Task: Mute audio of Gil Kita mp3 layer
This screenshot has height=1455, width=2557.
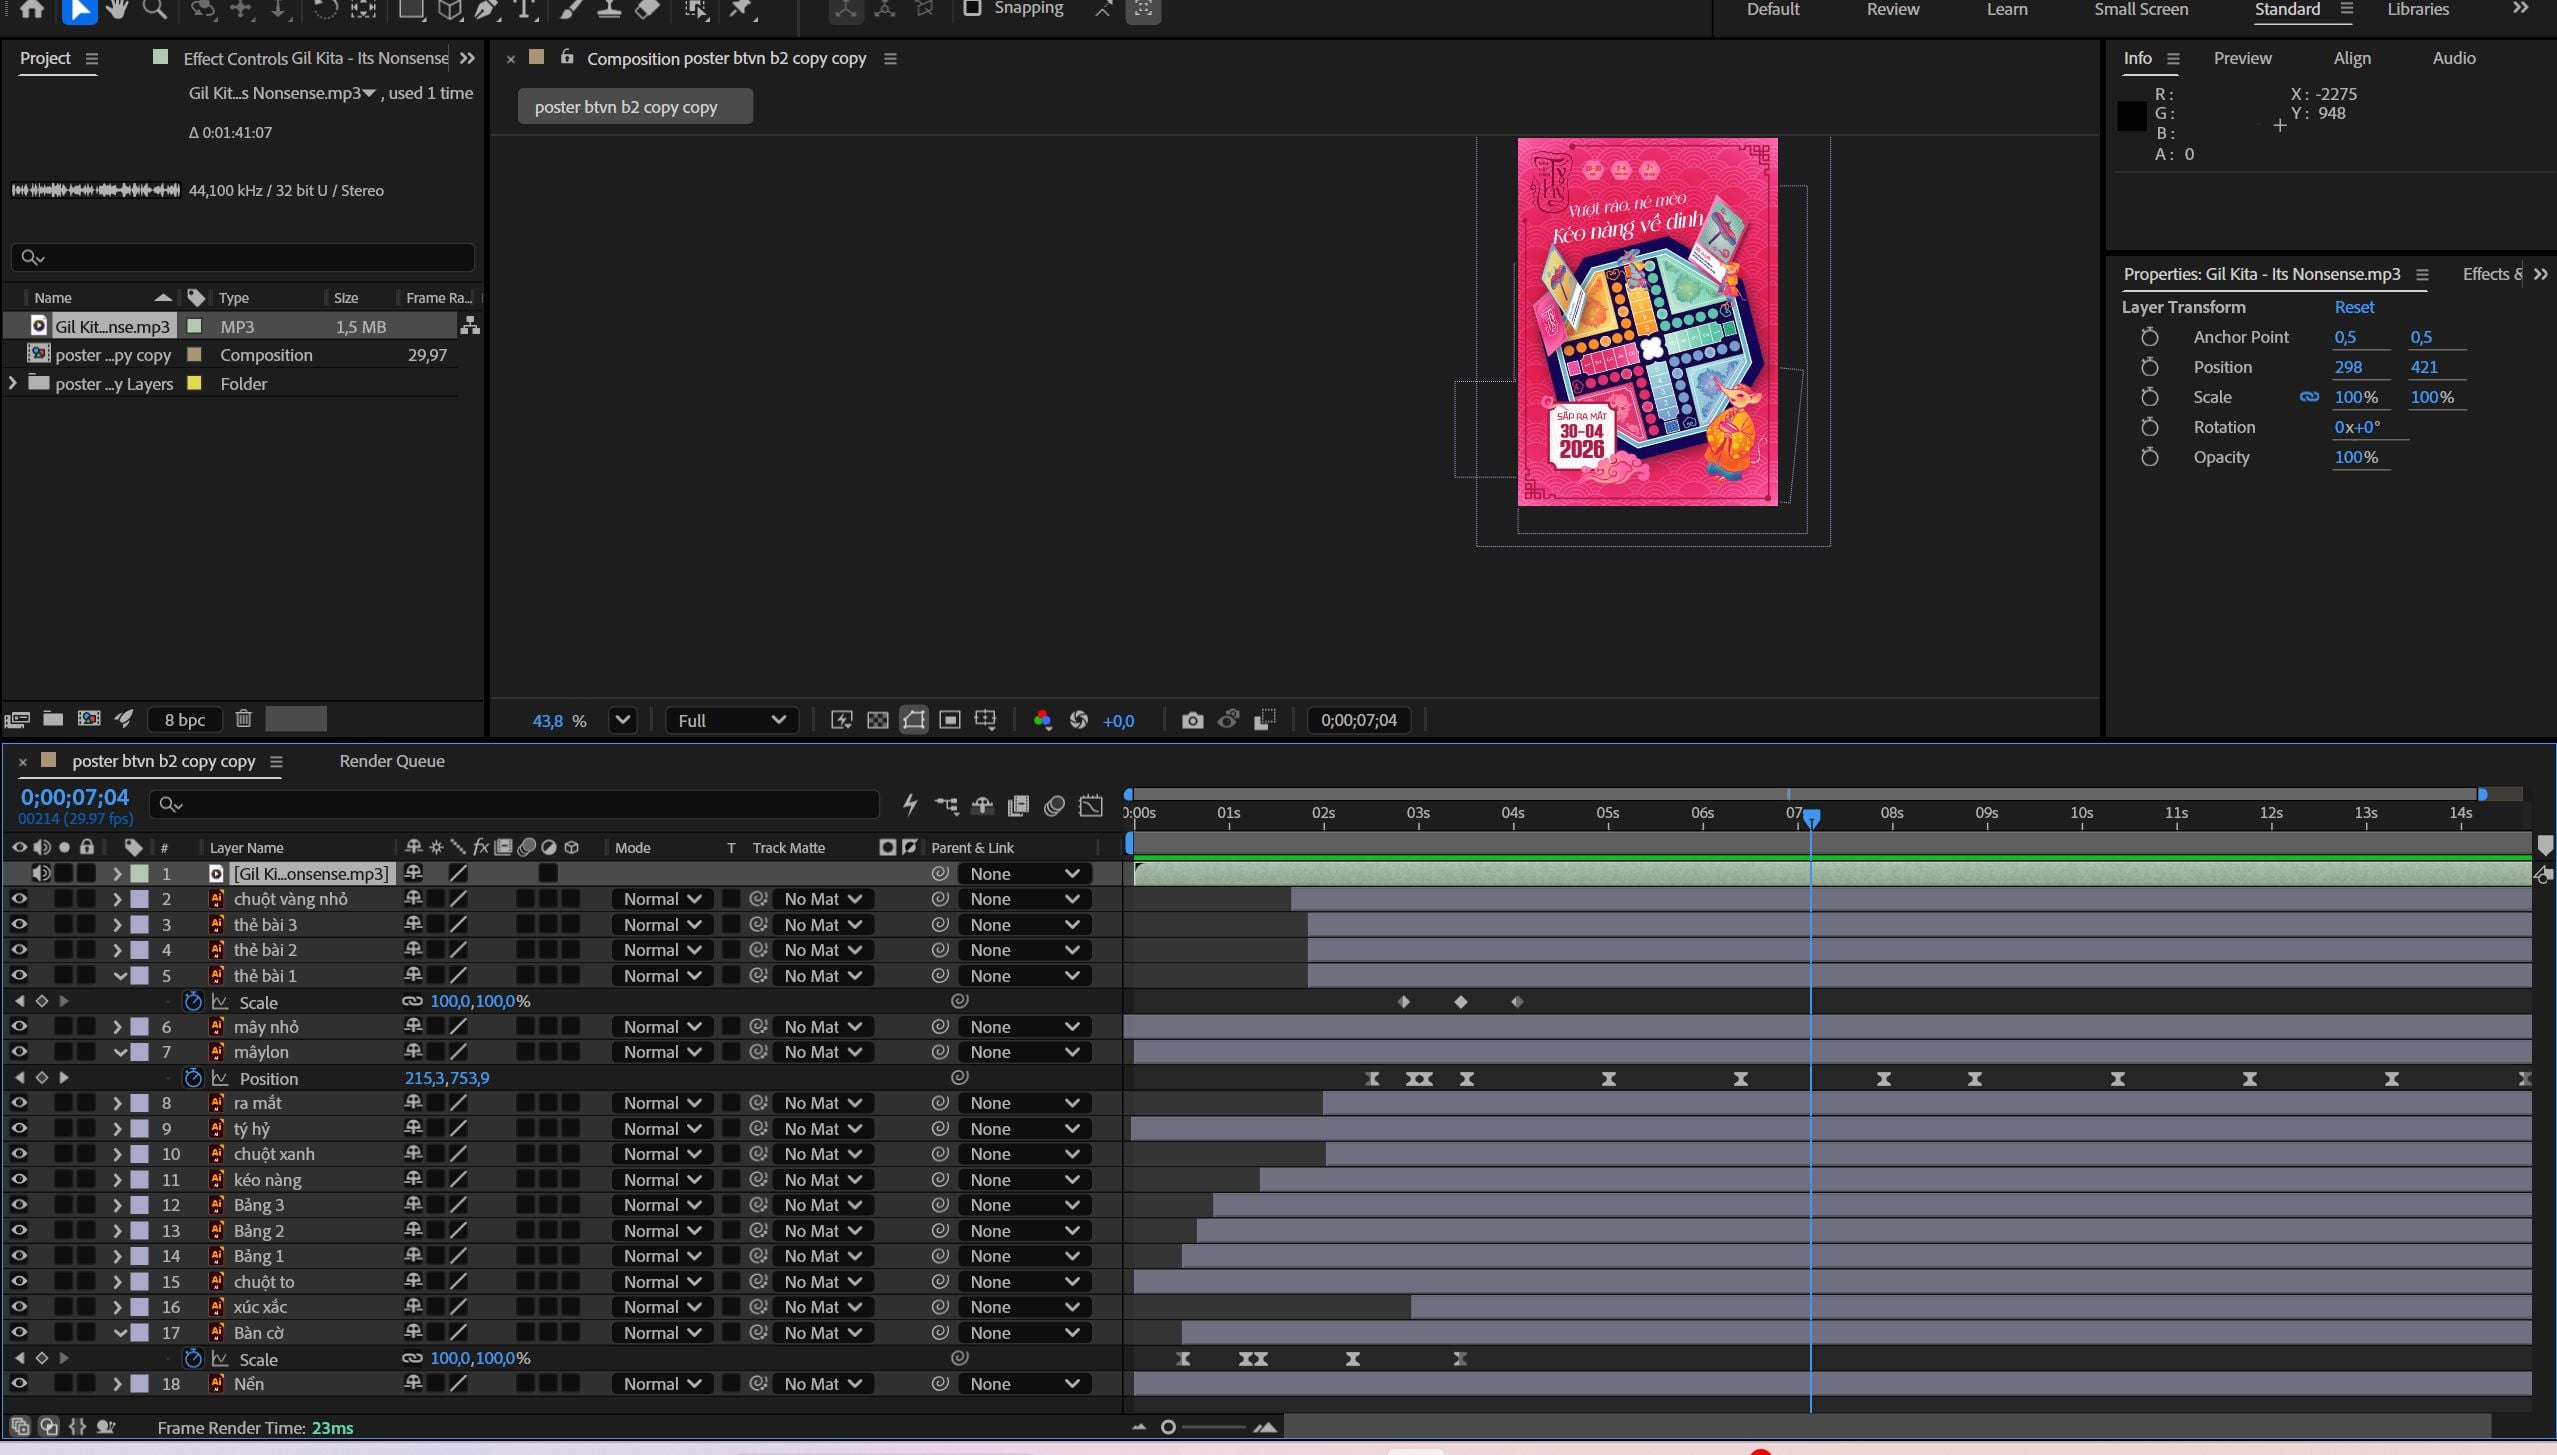Action: tap(41, 873)
